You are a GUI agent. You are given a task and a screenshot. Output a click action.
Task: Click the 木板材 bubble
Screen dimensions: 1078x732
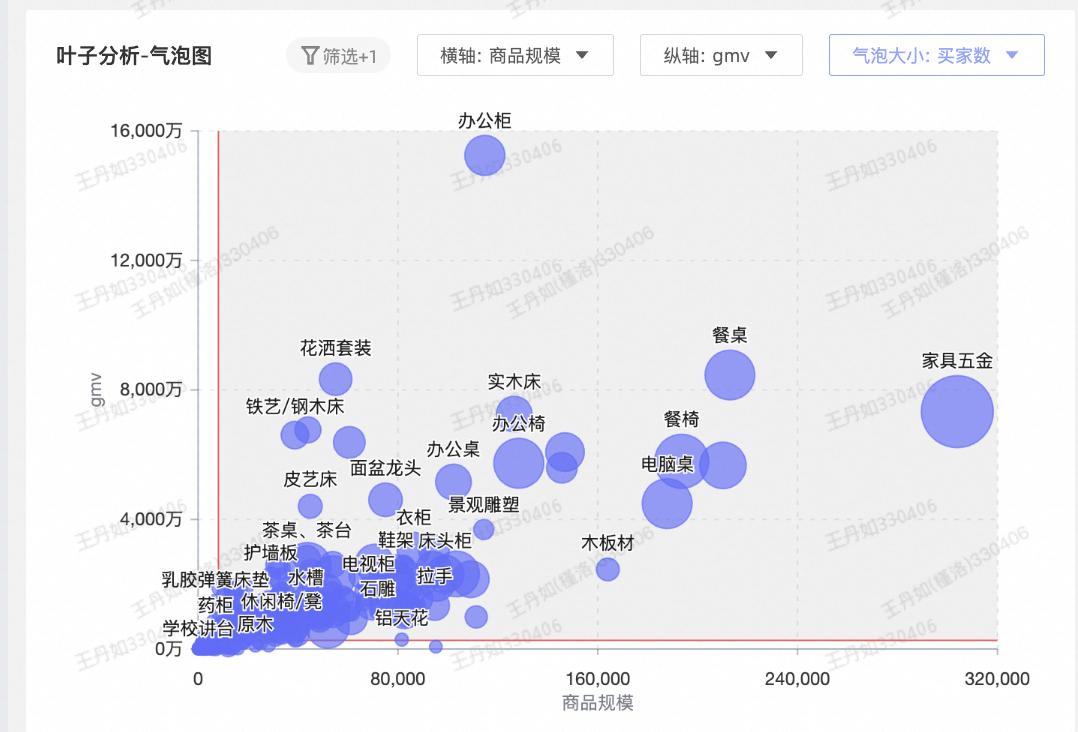(x=608, y=569)
